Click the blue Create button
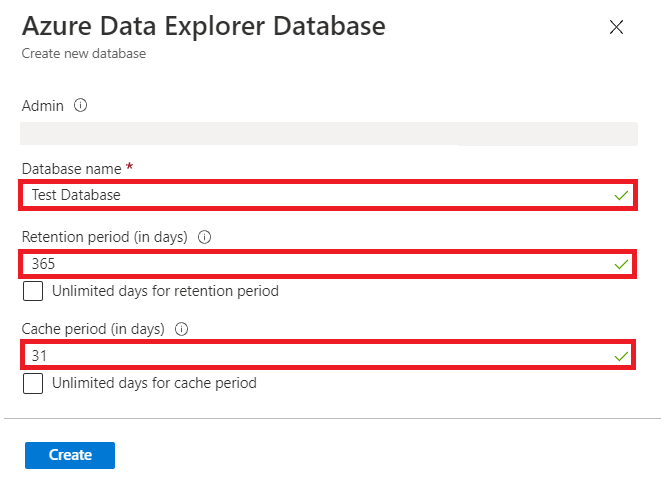663x483 pixels. tap(70, 455)
